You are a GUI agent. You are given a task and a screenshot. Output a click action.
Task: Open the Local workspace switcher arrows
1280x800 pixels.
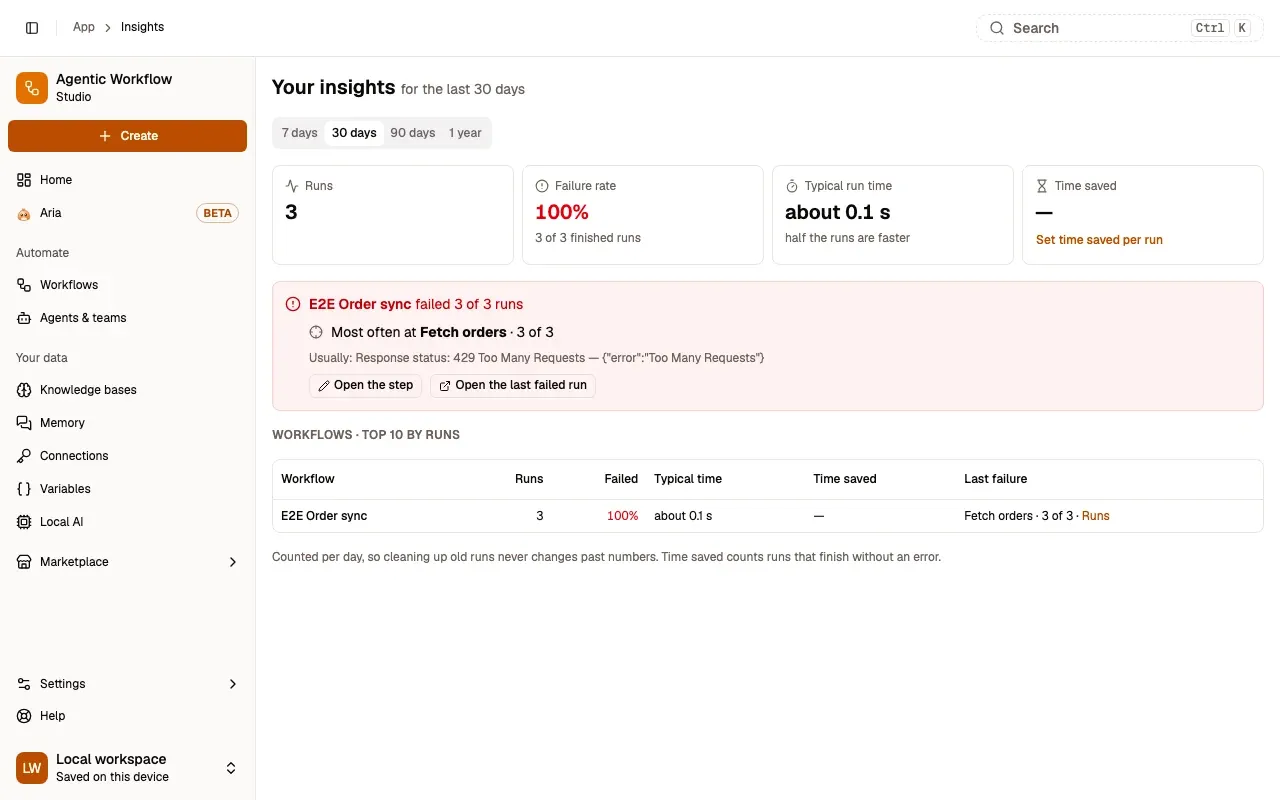pos(231,768)
